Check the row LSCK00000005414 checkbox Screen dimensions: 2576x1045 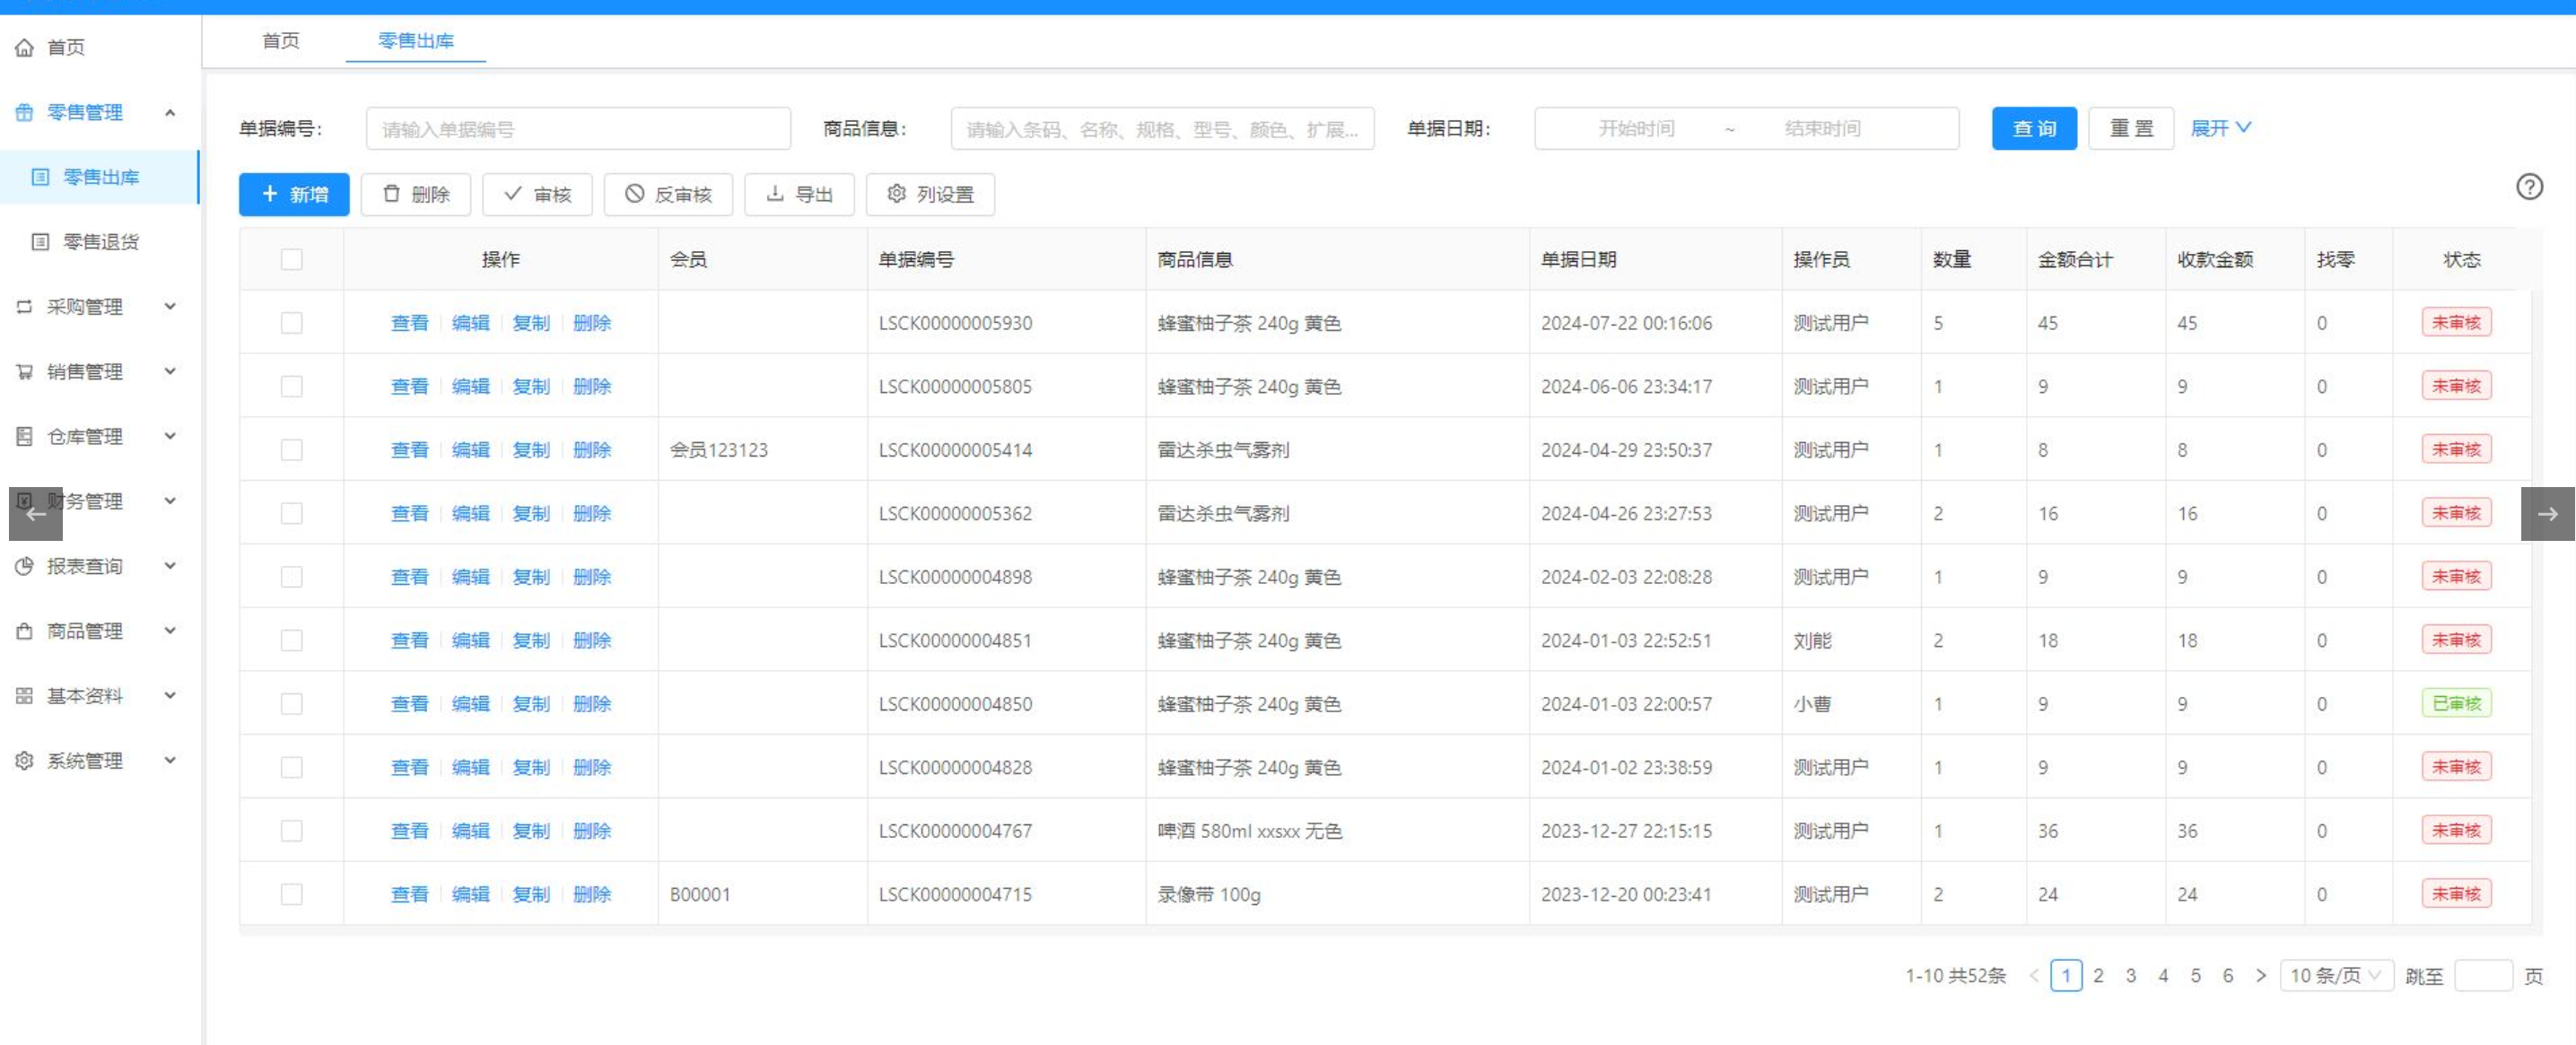(x=292, y=450)
